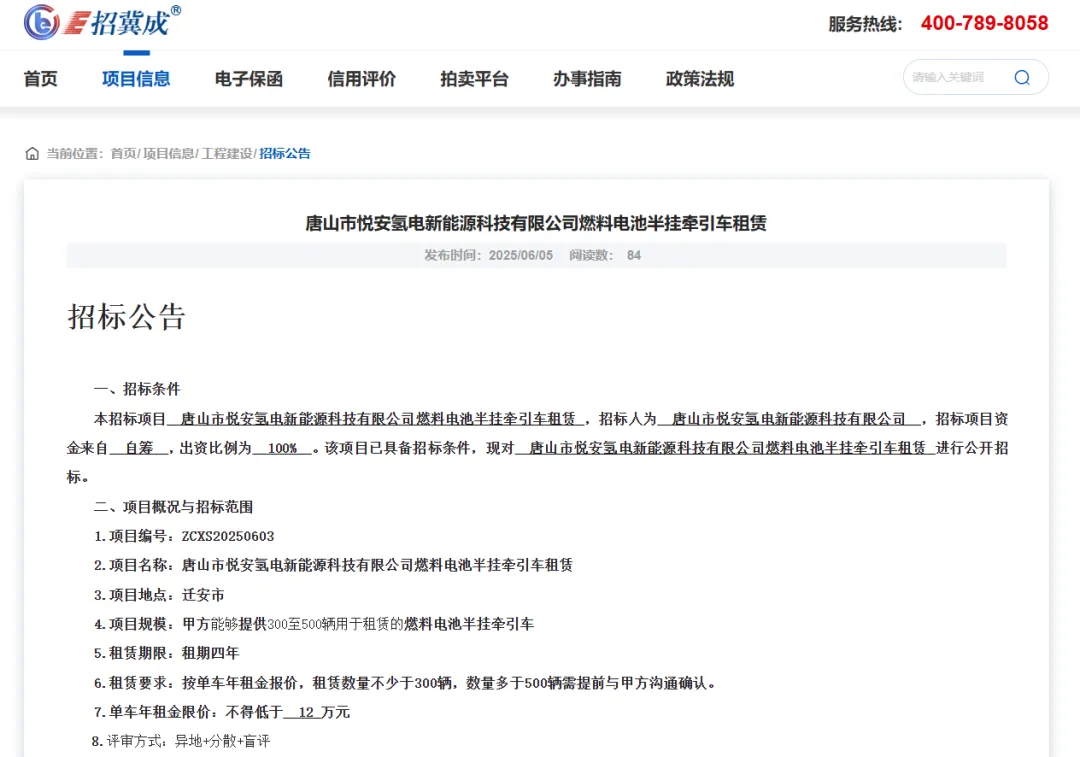Click the line 7.单车年租金限价
Viewport: 1080px width, 757px height.
click(x=222, y=712)
